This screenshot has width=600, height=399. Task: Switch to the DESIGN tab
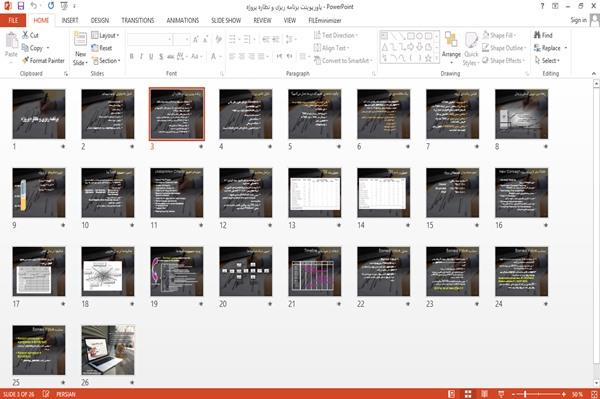coord(100,20)
